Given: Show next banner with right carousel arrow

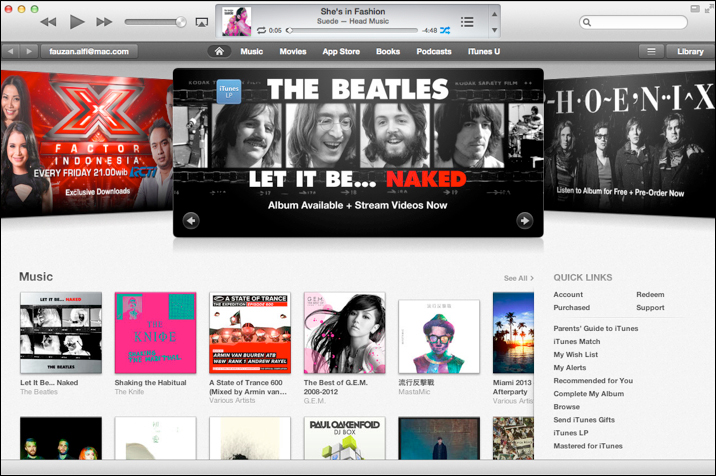Looking at the screenshot, I should pyautogui.click(x=524, y=221).
